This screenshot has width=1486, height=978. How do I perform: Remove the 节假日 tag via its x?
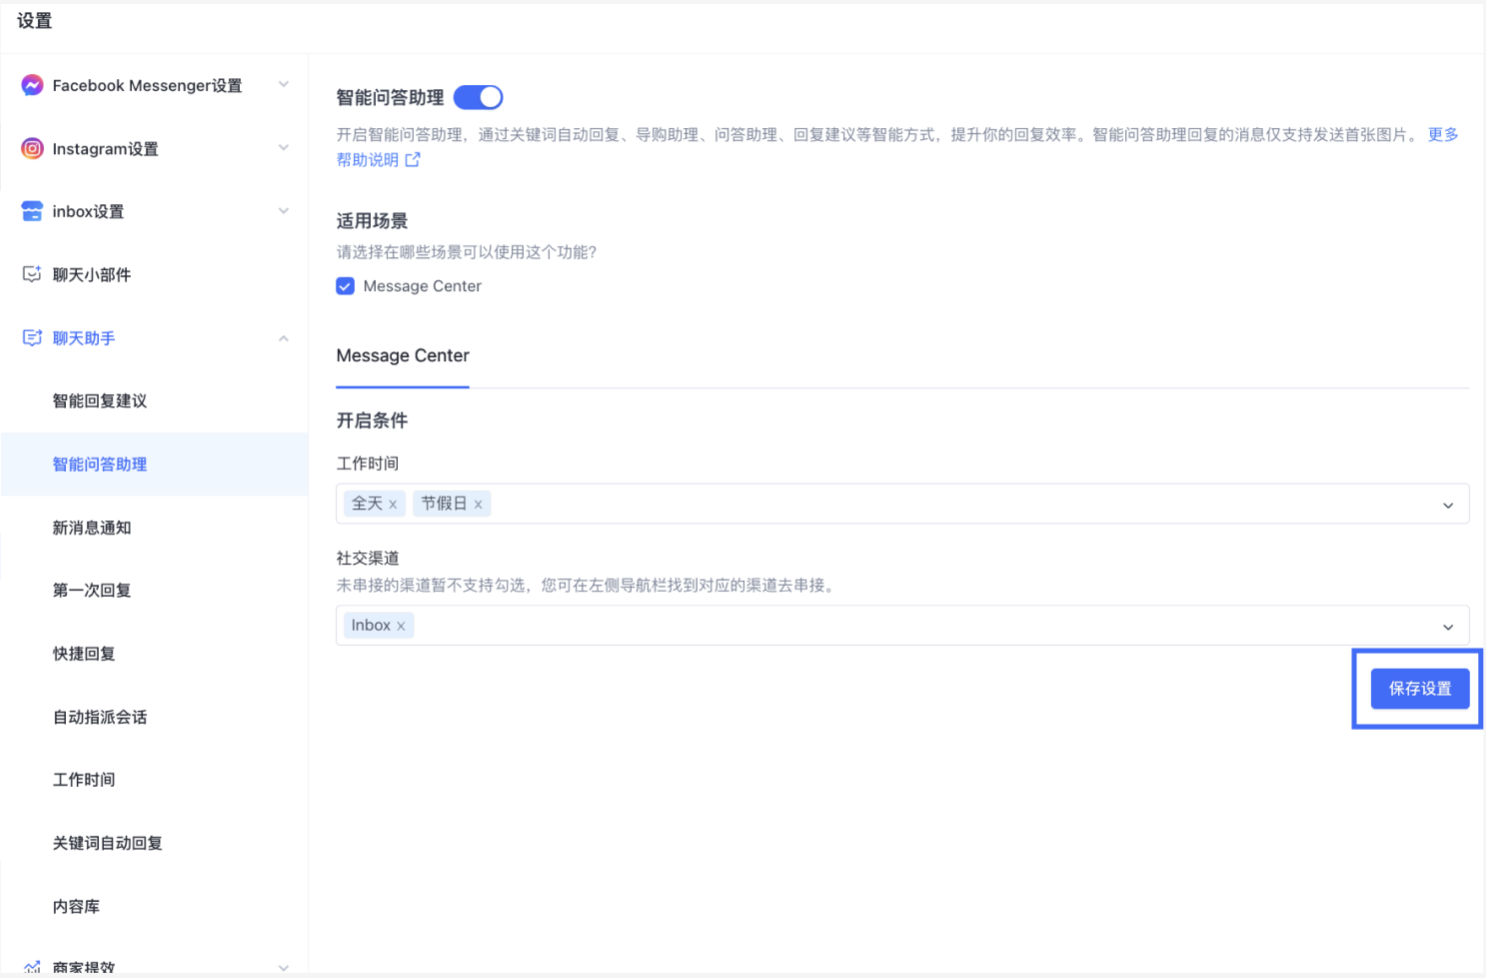(x=479, y=504)
